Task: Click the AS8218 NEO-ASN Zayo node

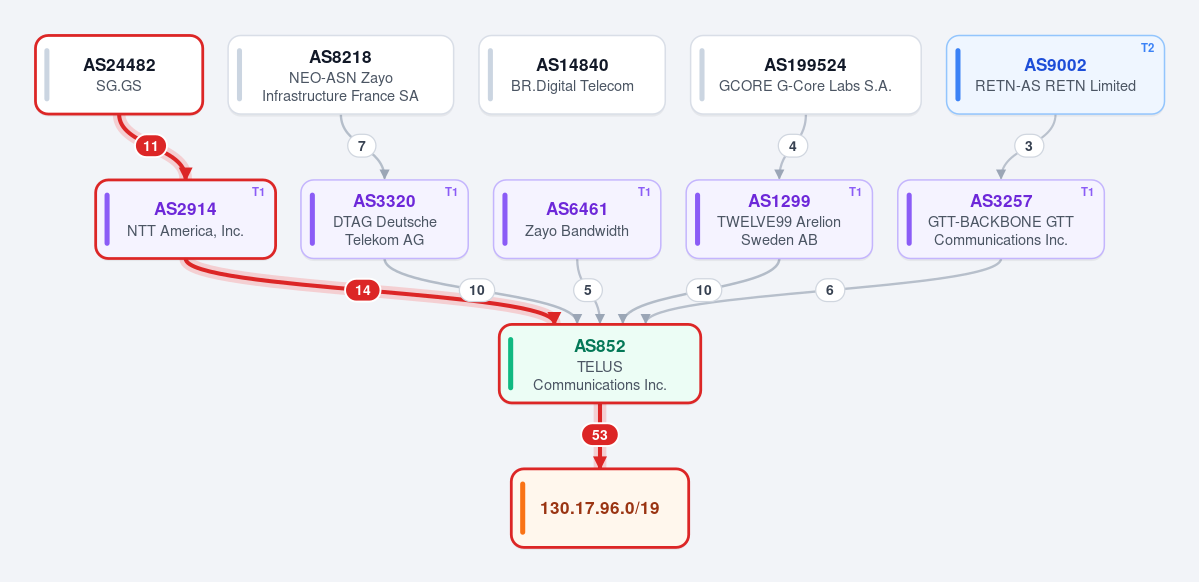Action: 340,75
